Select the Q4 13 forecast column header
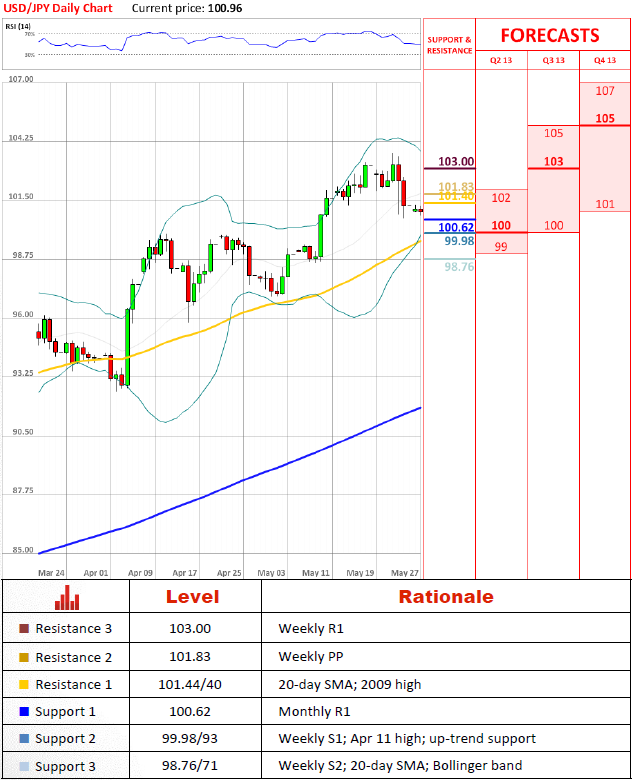This screenshot has width=633, height=780. tap(605, 60)
